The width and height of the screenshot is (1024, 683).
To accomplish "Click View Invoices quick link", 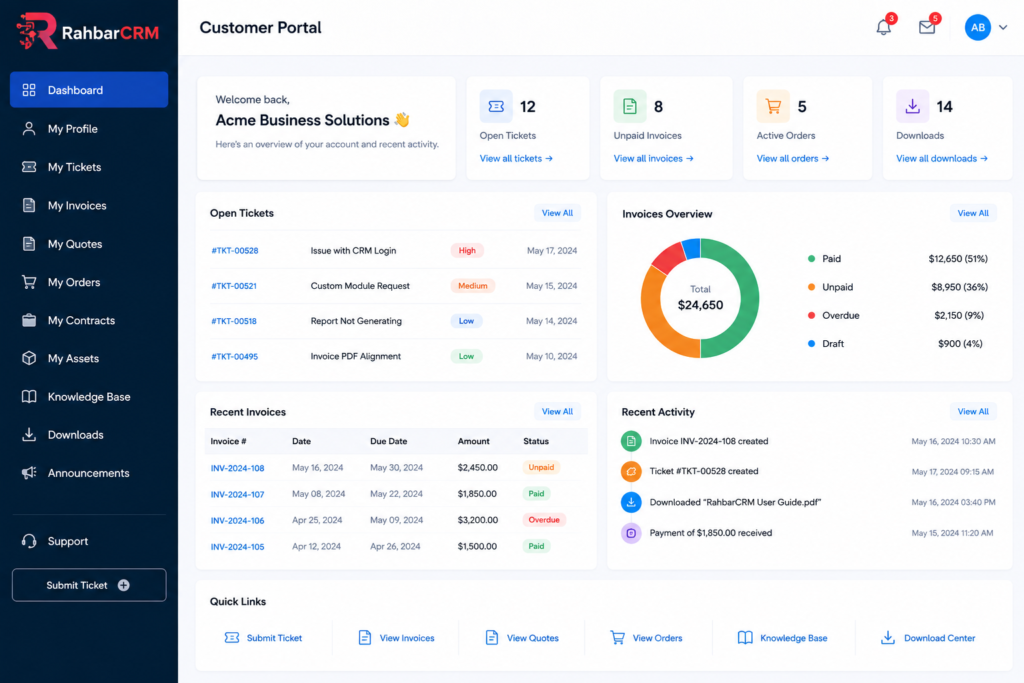I will coord(396,638).
